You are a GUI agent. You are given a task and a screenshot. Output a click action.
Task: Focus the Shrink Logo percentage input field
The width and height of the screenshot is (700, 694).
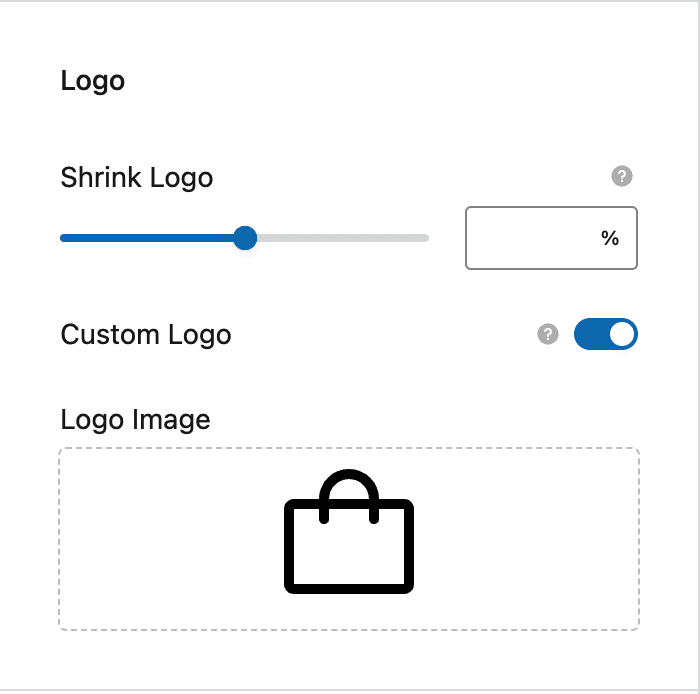551,238
